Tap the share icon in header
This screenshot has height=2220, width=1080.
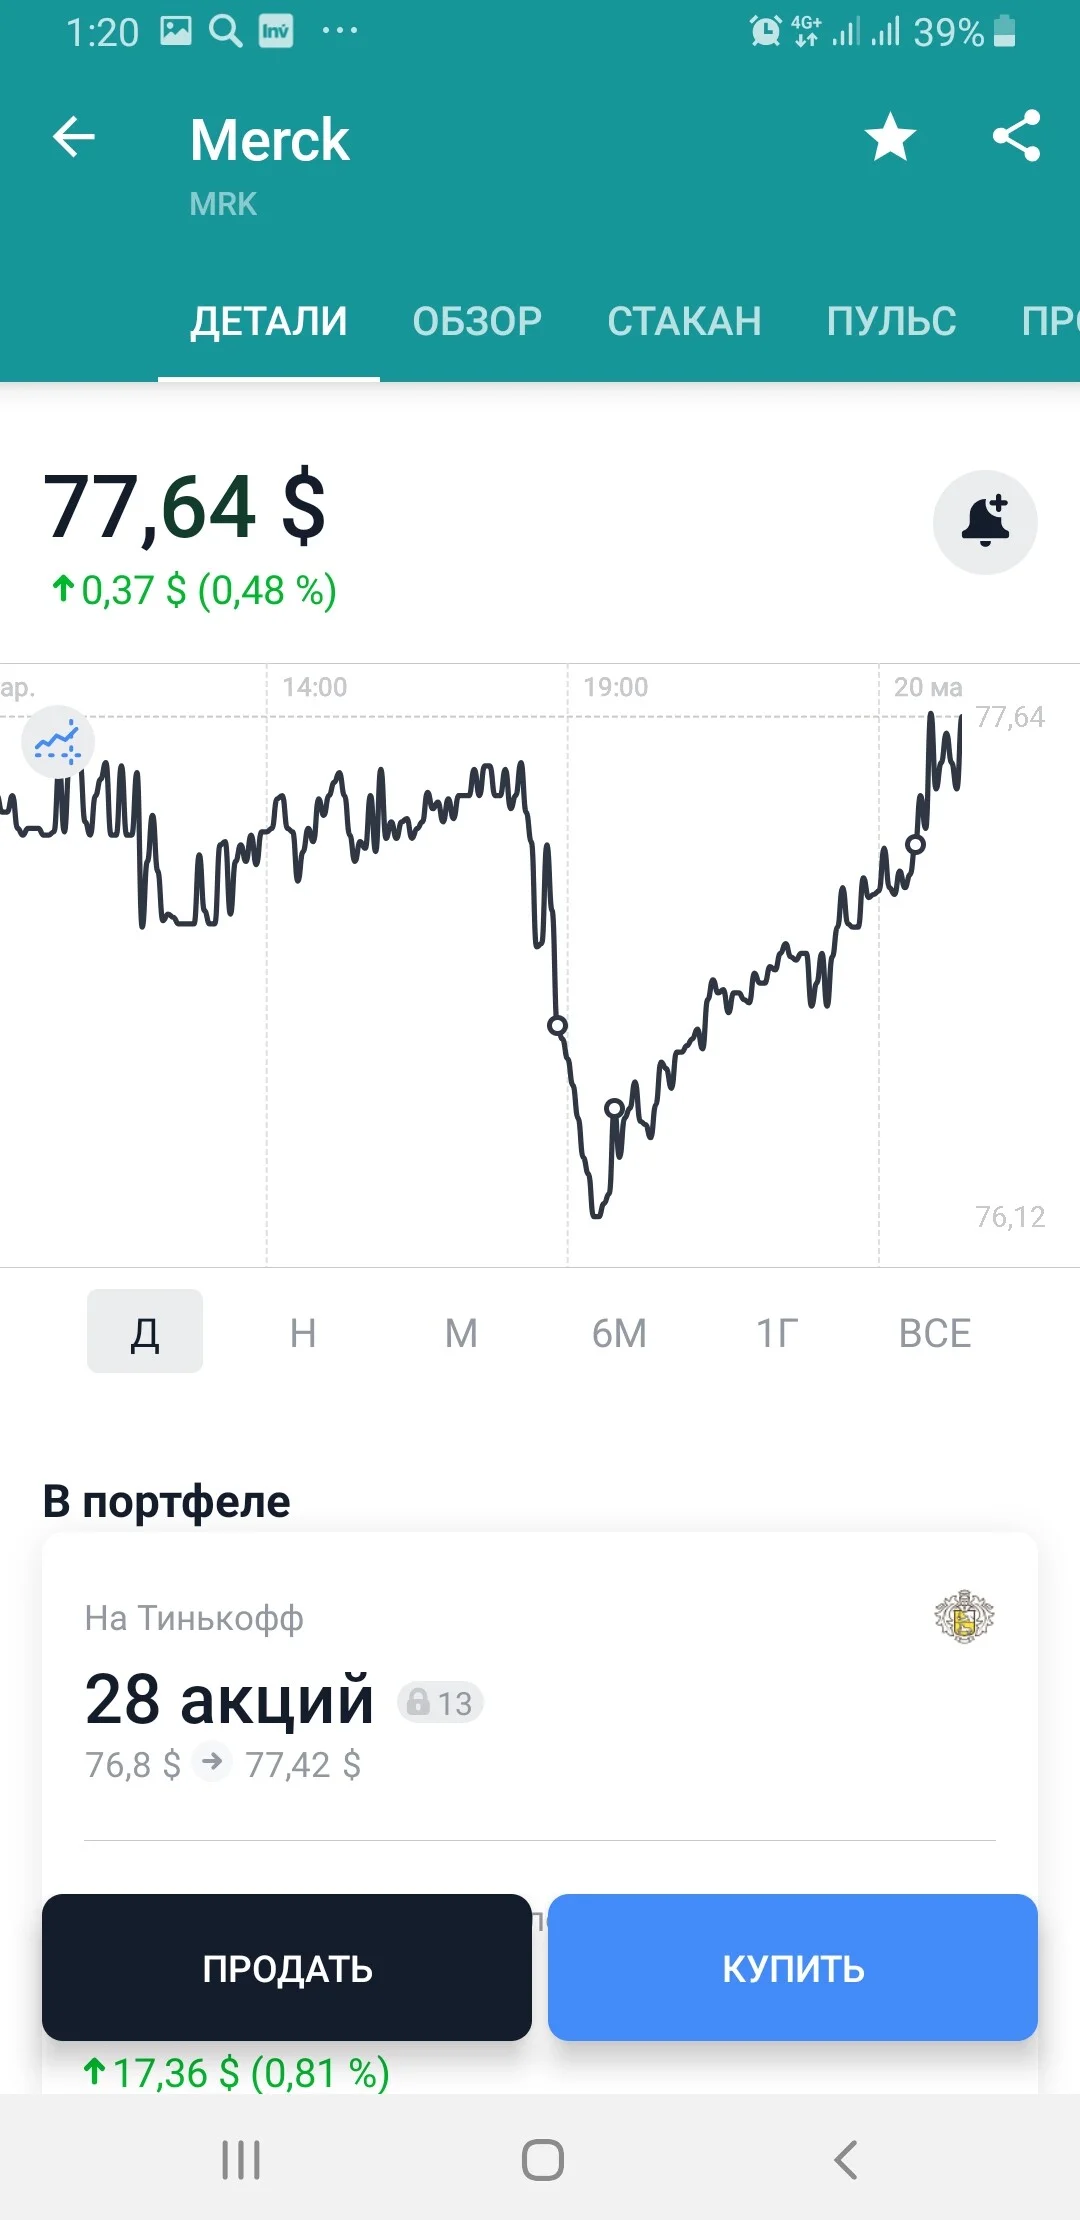(1017, 136)
